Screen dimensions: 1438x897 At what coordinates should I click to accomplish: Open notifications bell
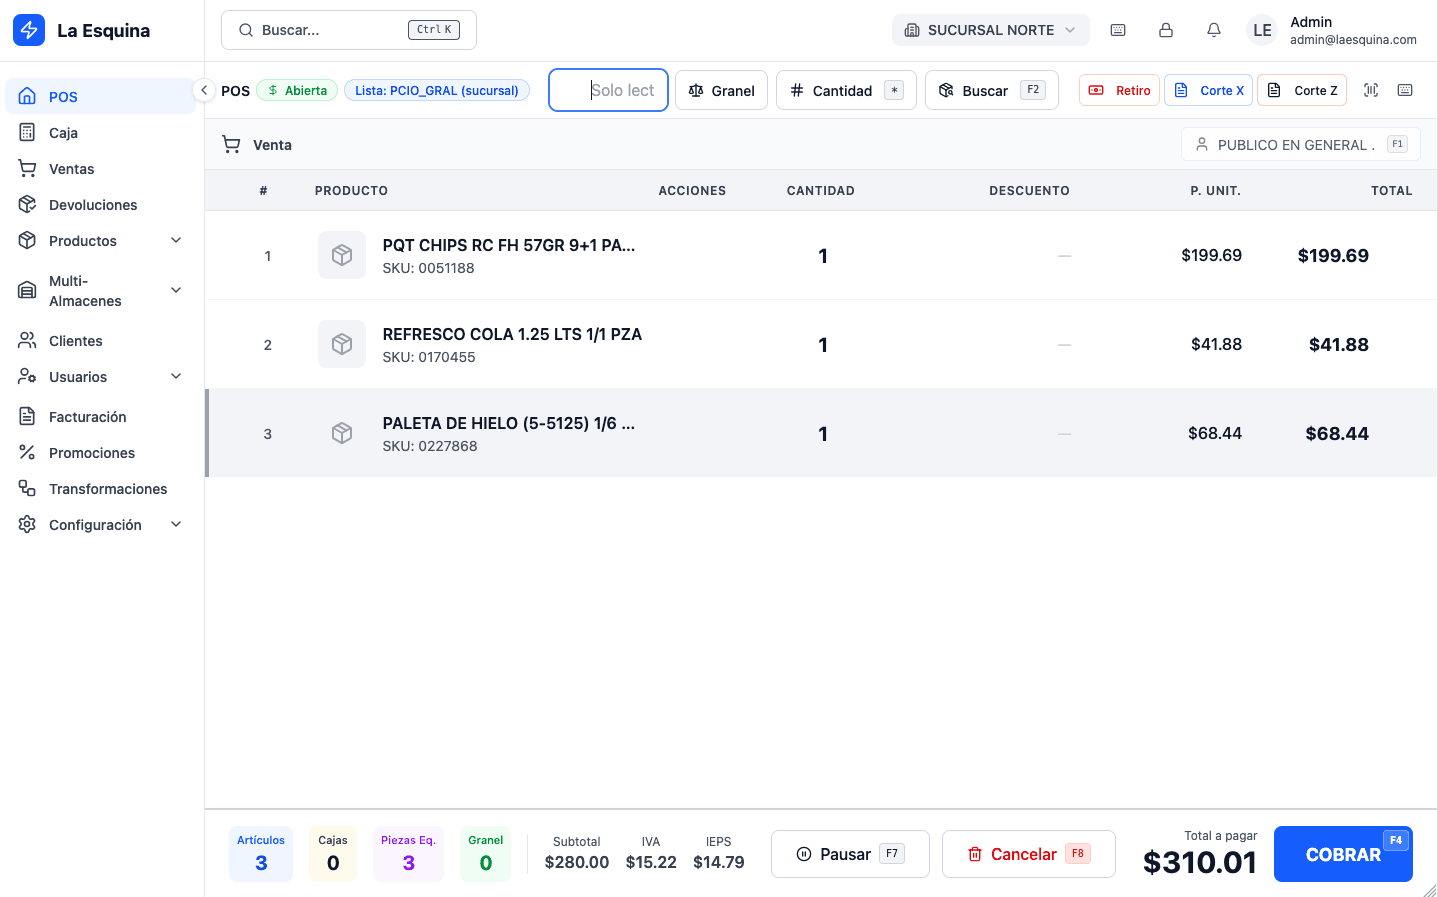point(1214,30)
